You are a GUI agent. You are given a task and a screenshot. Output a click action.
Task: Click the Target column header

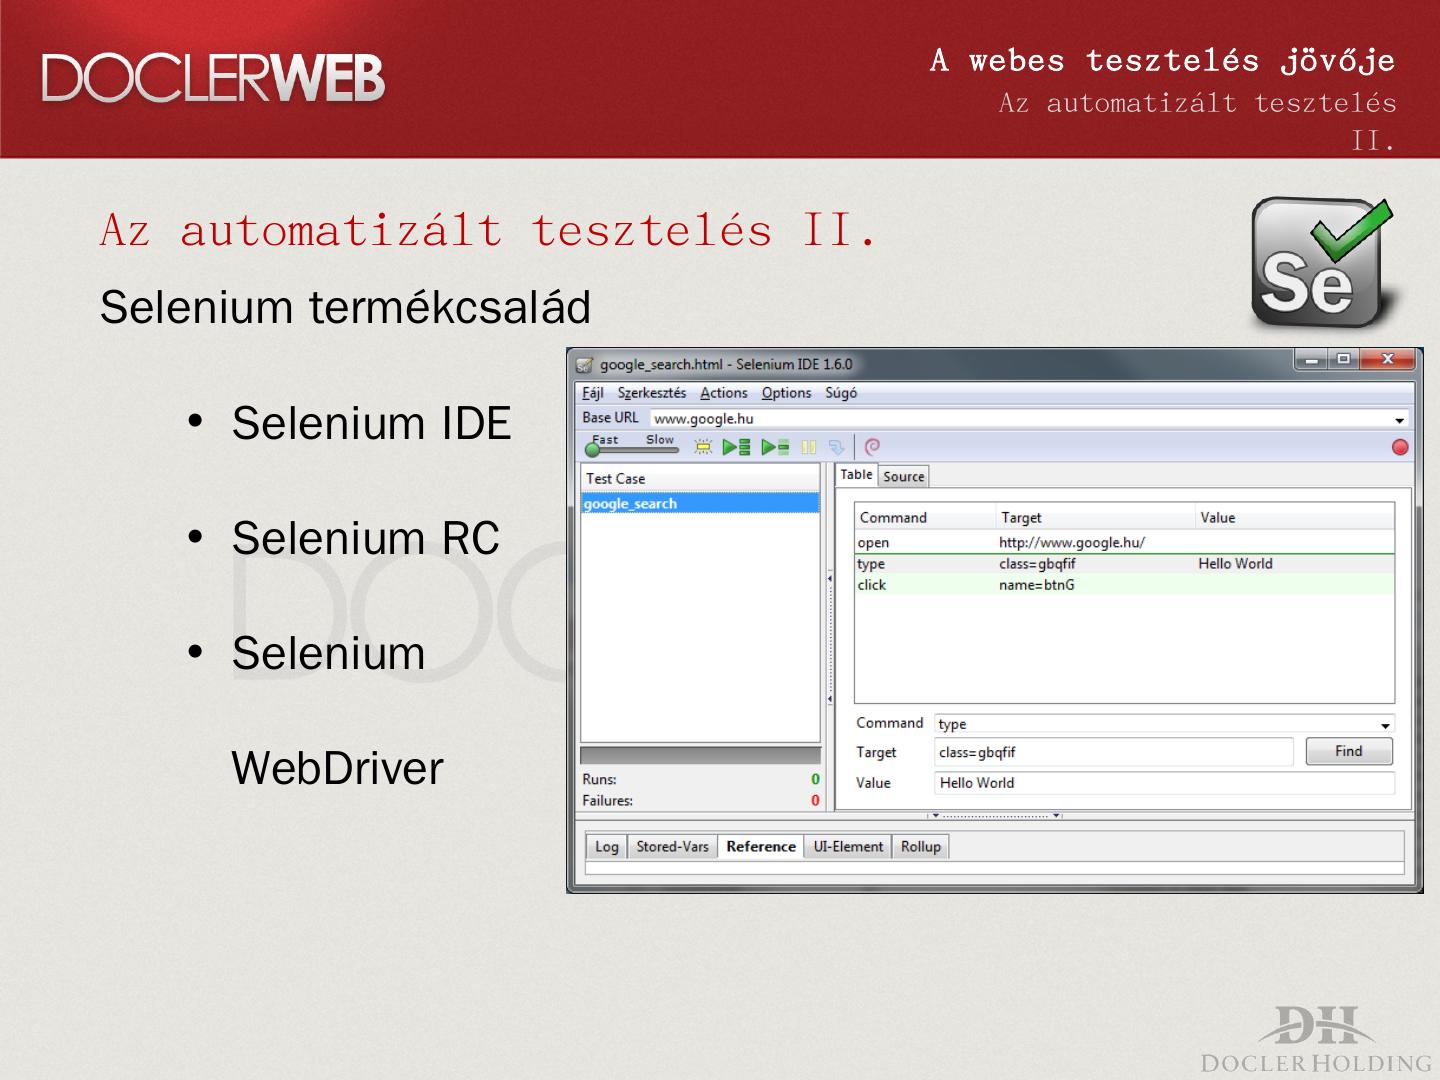pyautogui.click(x=1097, y=518)
